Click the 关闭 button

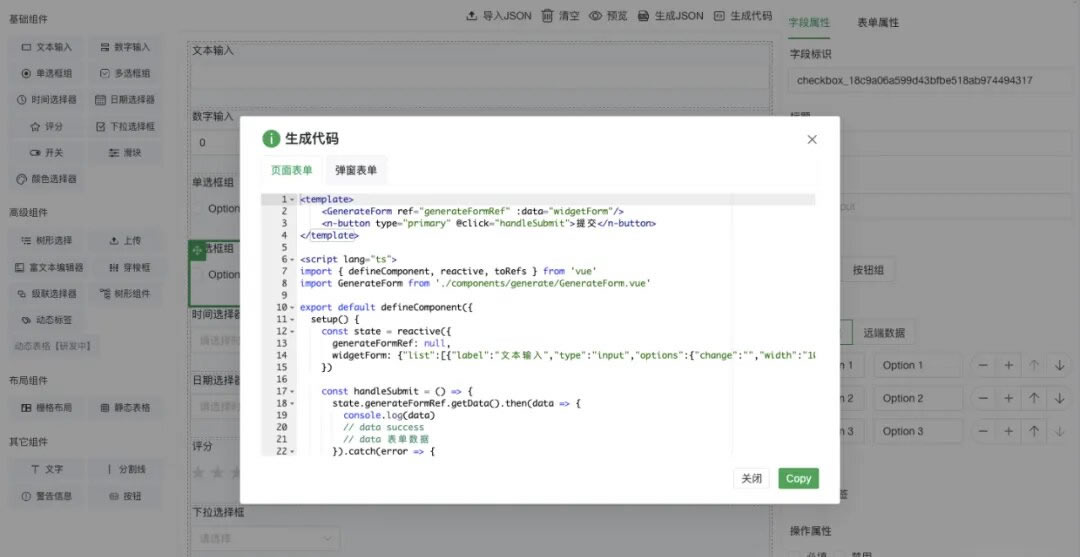point(751,479)
